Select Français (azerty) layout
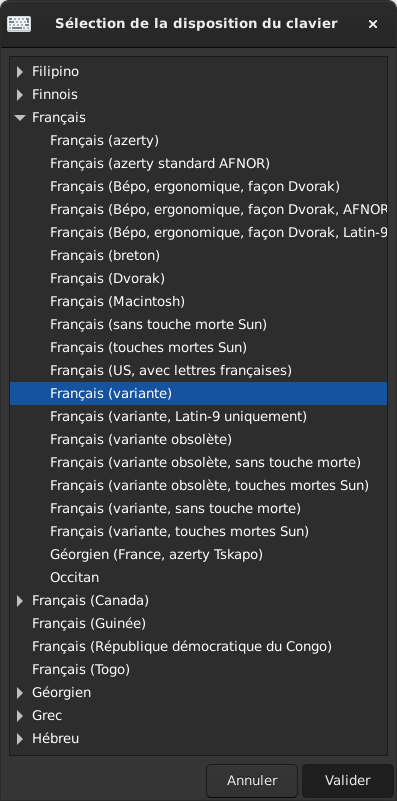This screenshot has height=801, width=397. click(198, 140)
